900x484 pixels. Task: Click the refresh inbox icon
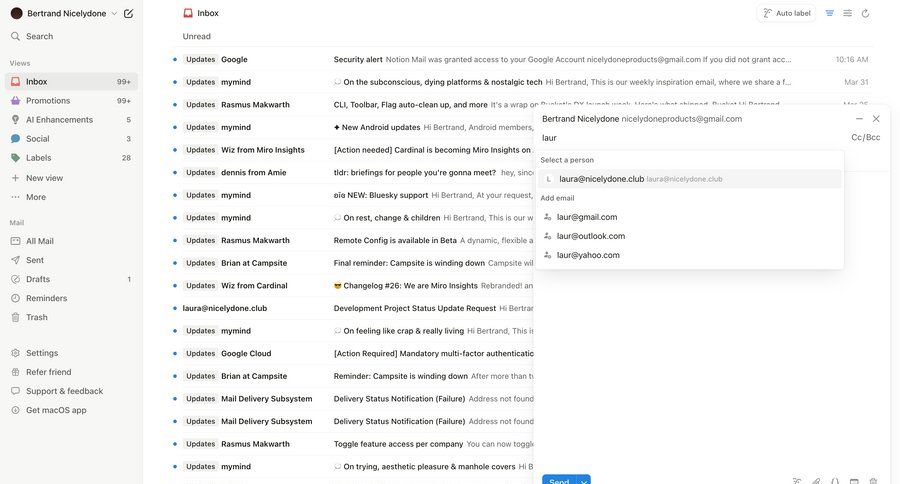(x=865, y=13)
